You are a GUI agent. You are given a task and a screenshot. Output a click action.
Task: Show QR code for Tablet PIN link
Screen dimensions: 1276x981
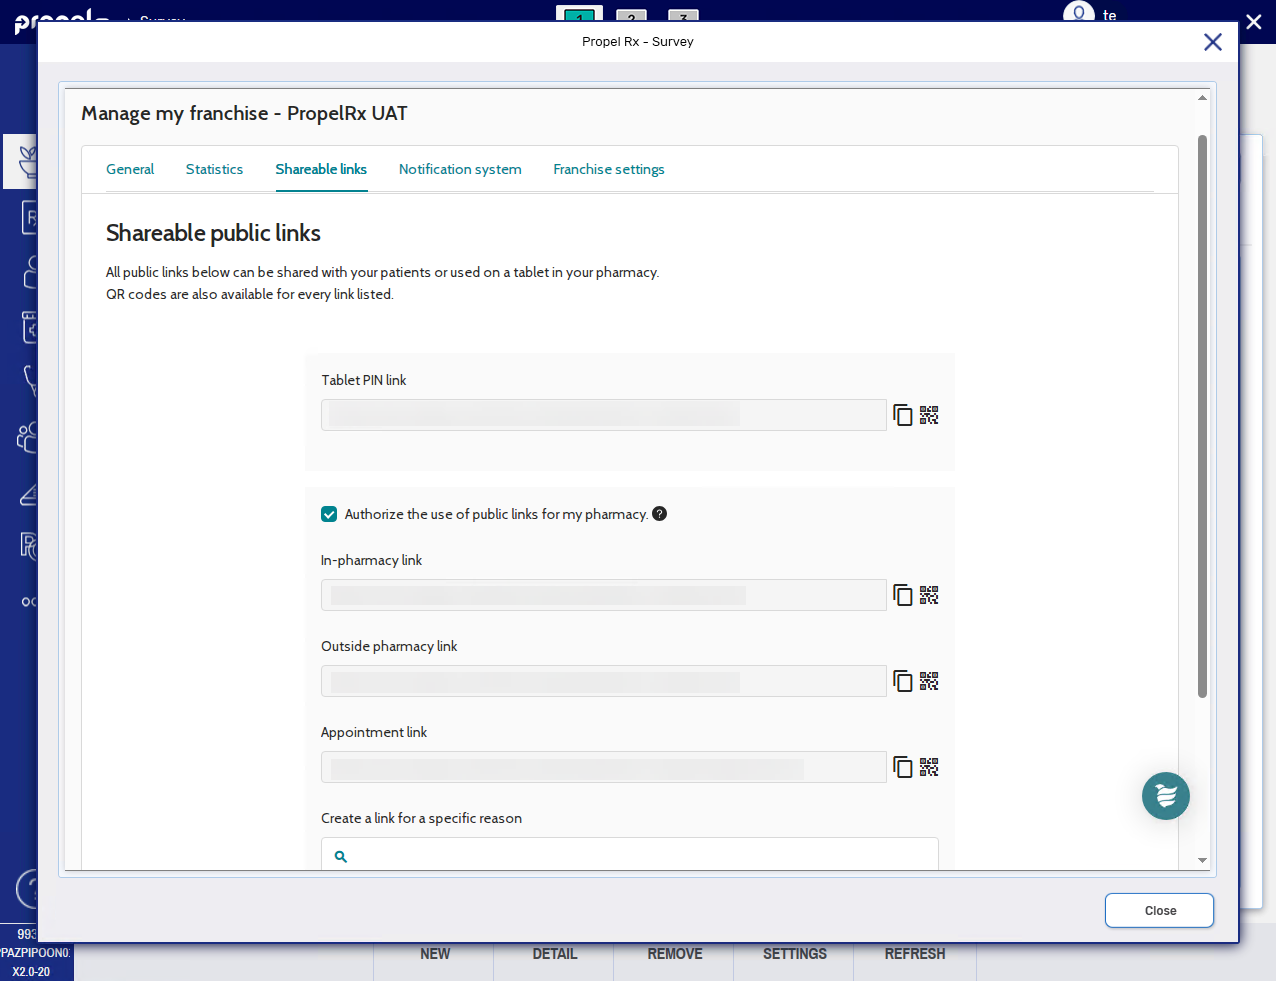click(929, 415)
